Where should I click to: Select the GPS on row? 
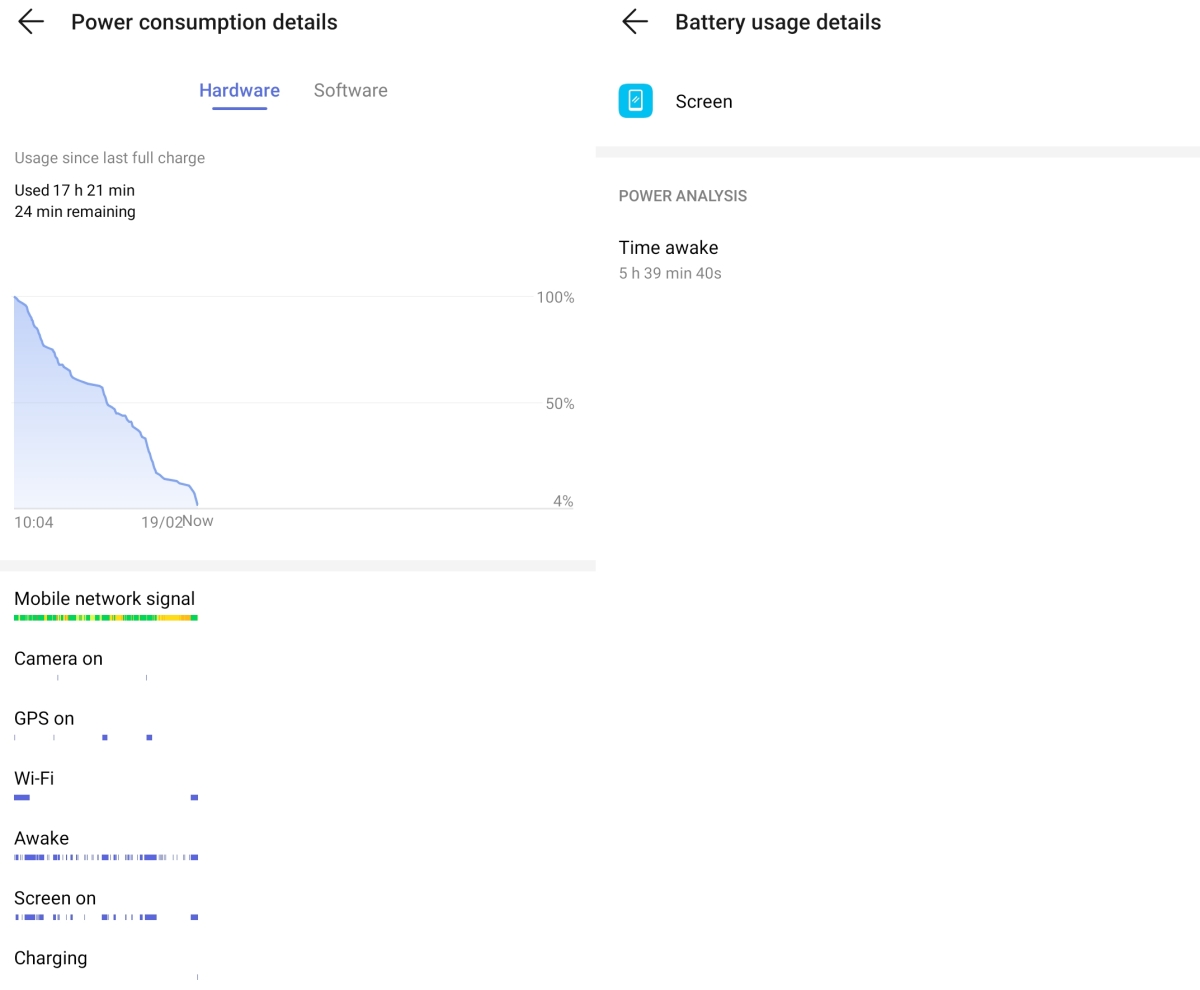click(x=44, y=719)
